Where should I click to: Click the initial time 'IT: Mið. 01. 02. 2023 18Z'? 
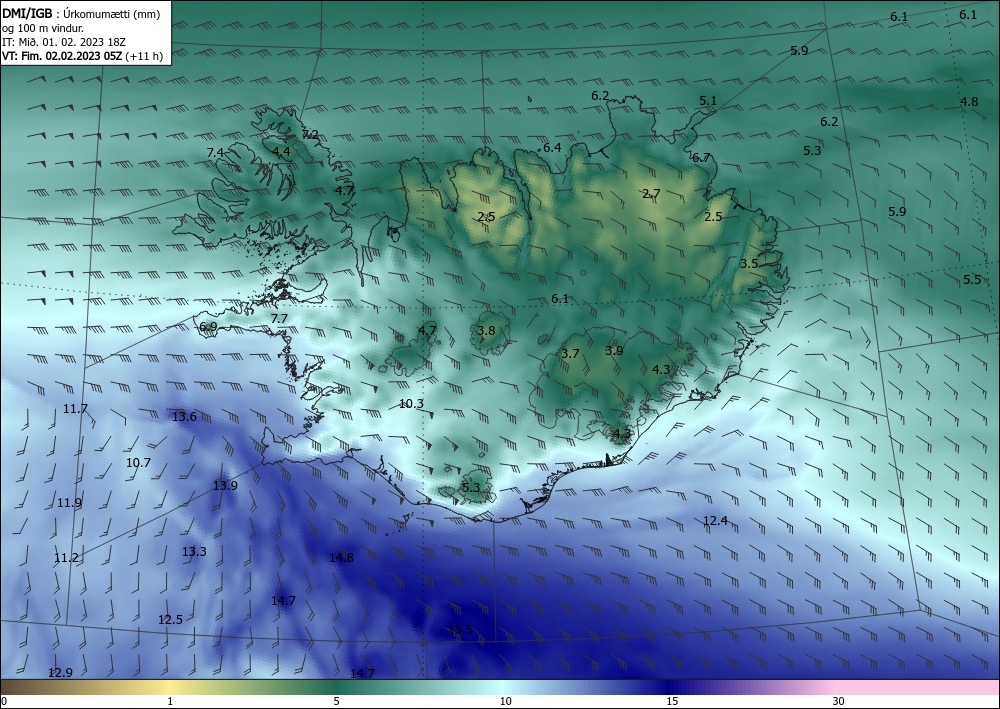click(64, 42)
